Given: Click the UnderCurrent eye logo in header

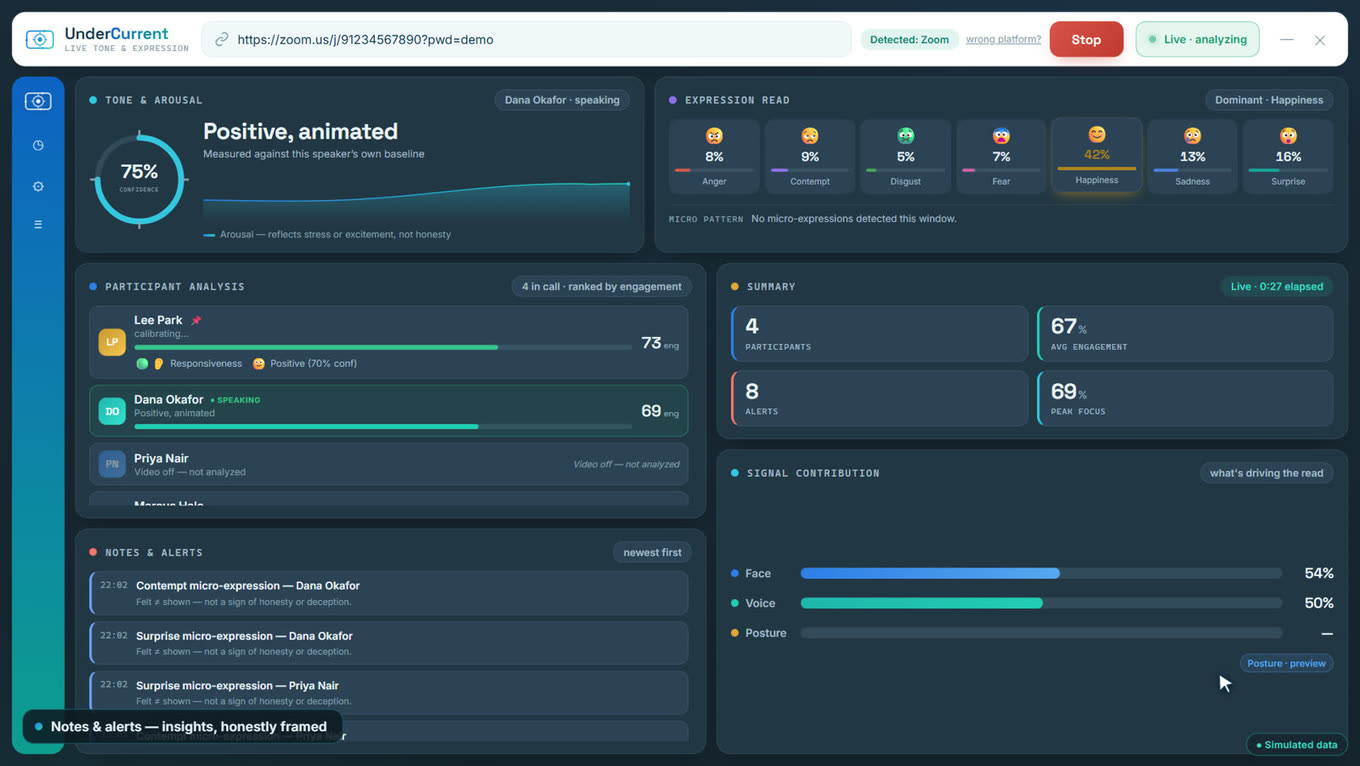Looking at the screenshot, I should (39, 40).
